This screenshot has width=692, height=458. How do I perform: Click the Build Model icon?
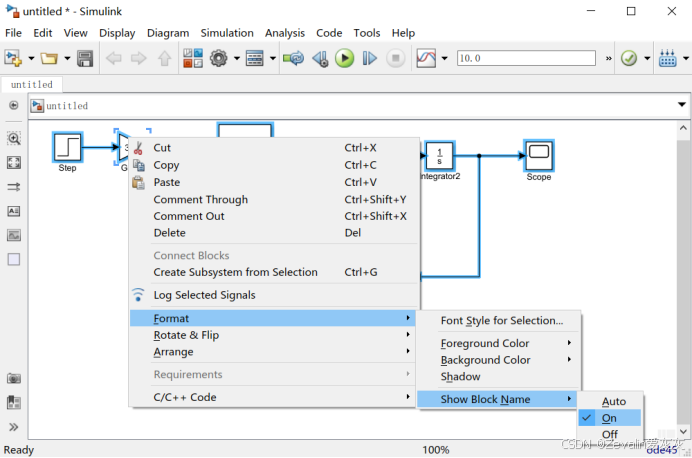pos(667,58)
